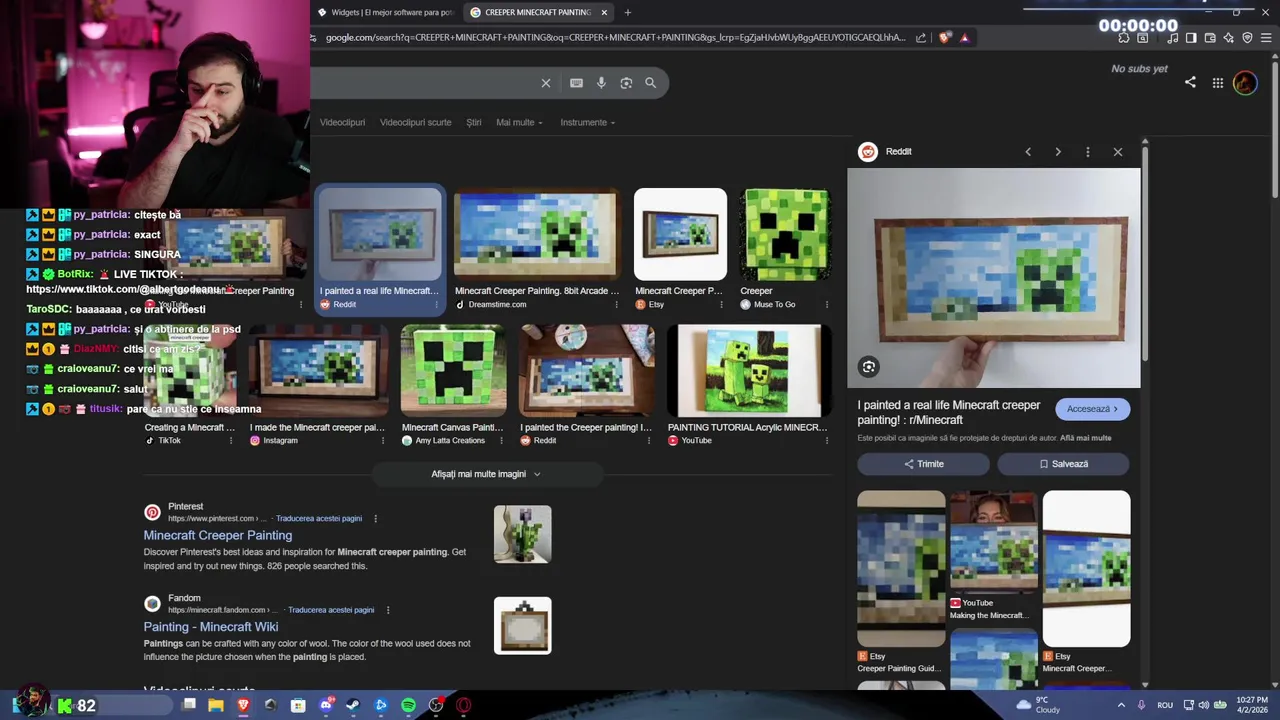The height and width of the screenshot is (720, 1280).
Task: Switch to Știri search tab
Action: click(474, 122)
